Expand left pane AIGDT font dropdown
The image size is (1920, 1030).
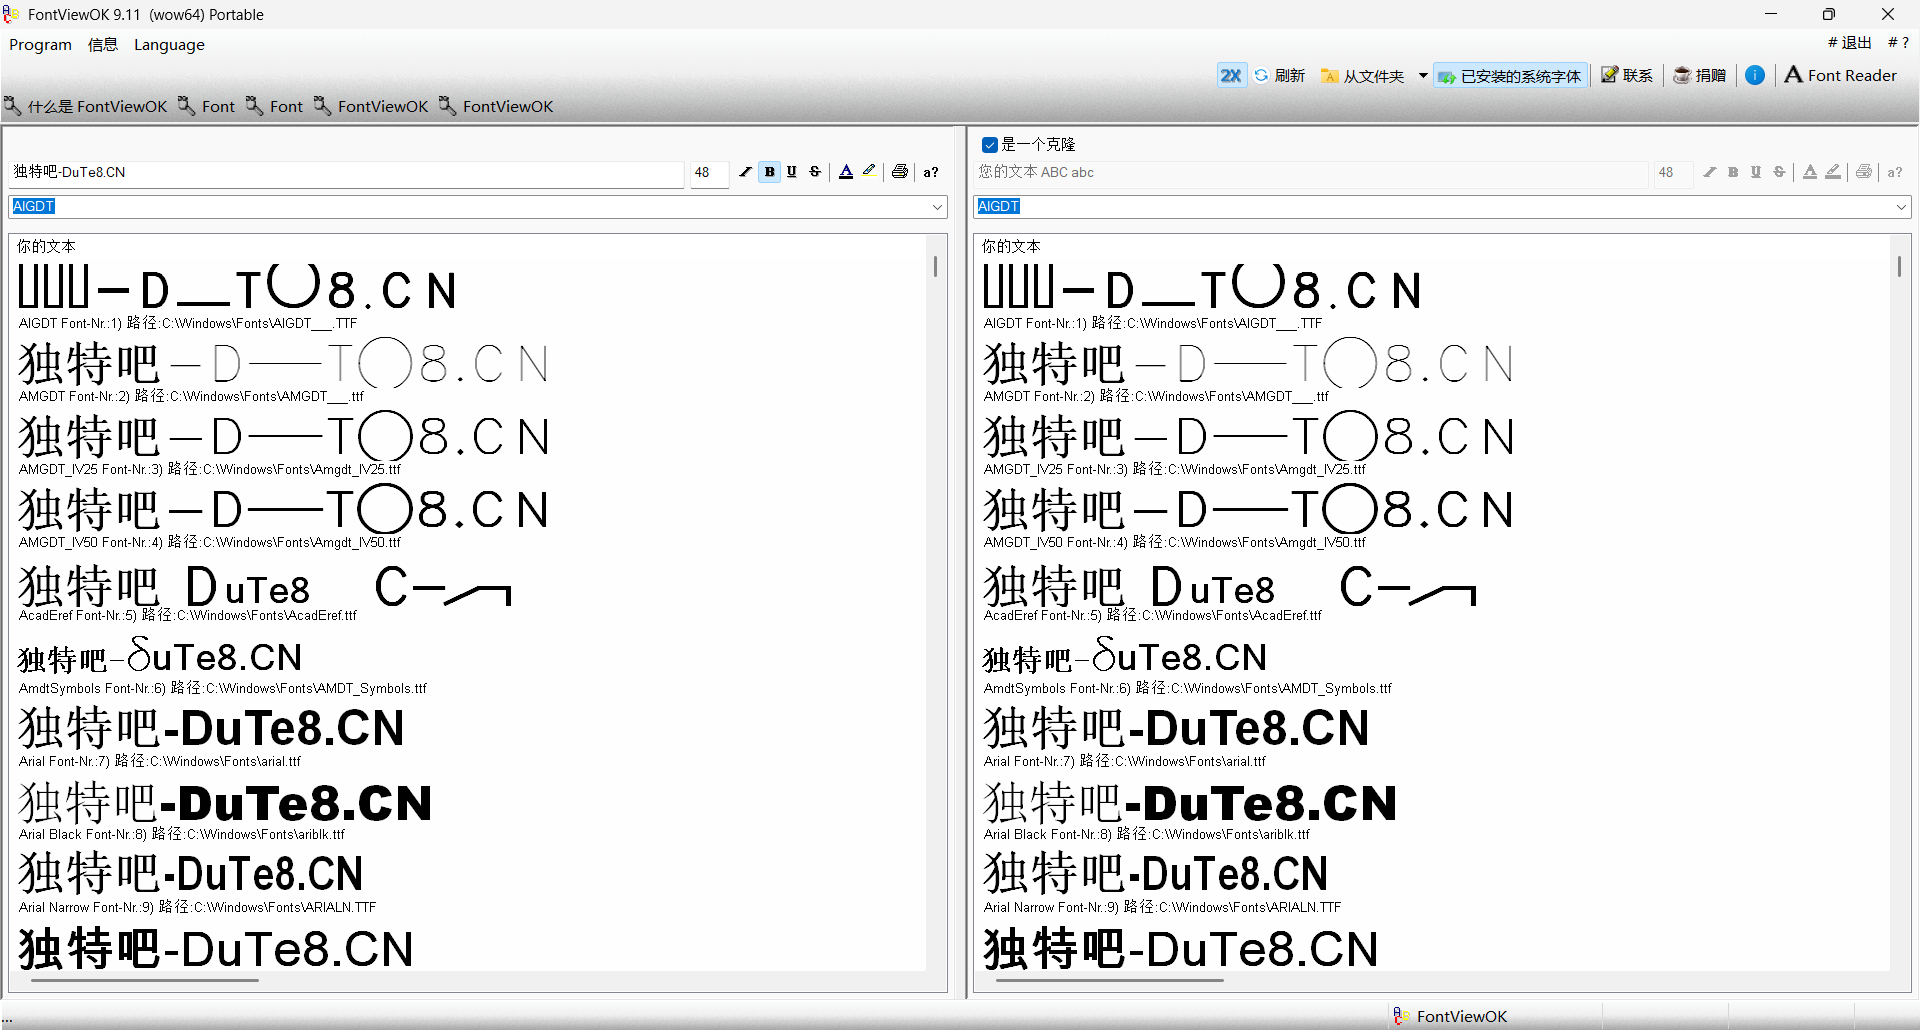click(x=937, y=207)
